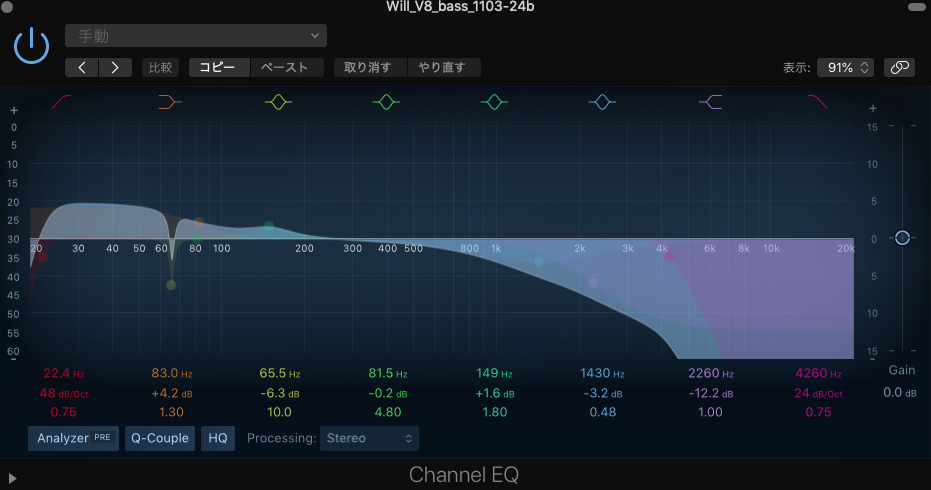
Task: Select the blue 1430 Hz control point
Action: (x=539, y=262)
